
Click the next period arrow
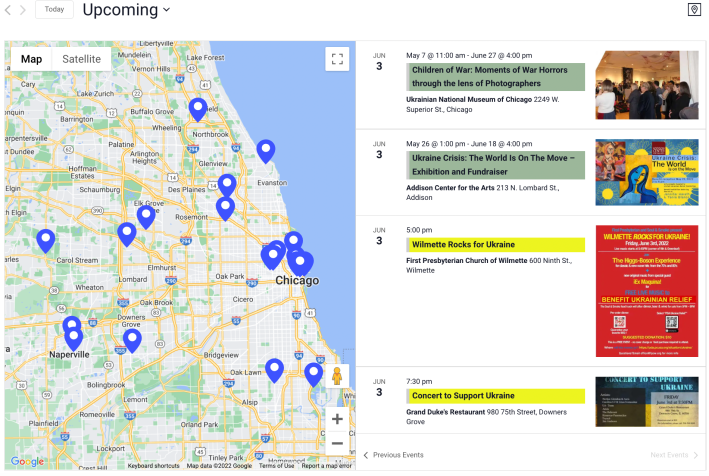point(23,10)
